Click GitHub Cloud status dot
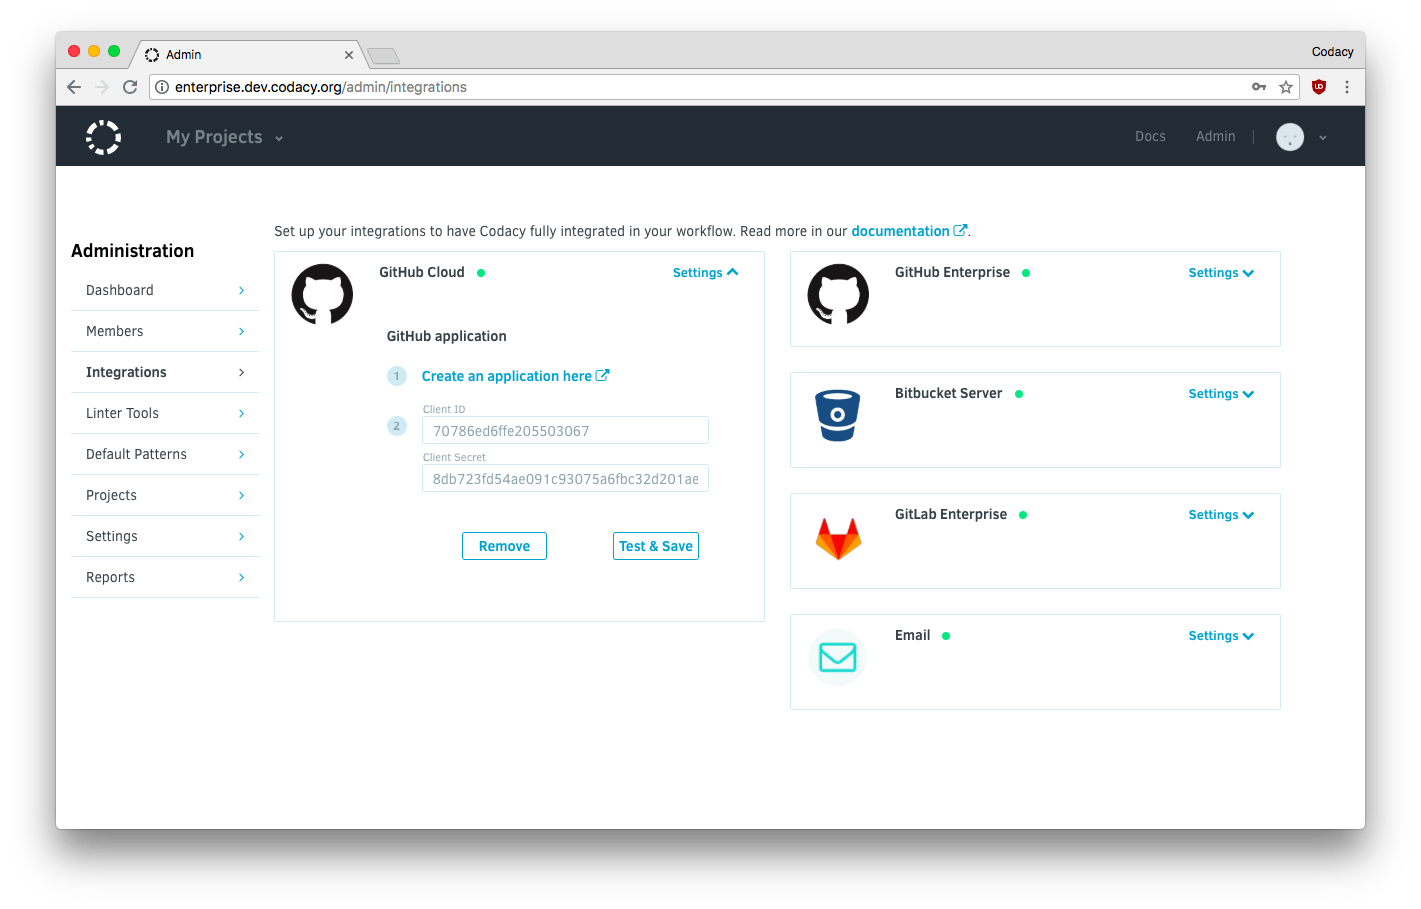Viewport: 1421px width, 909px height. coord(481,273)
